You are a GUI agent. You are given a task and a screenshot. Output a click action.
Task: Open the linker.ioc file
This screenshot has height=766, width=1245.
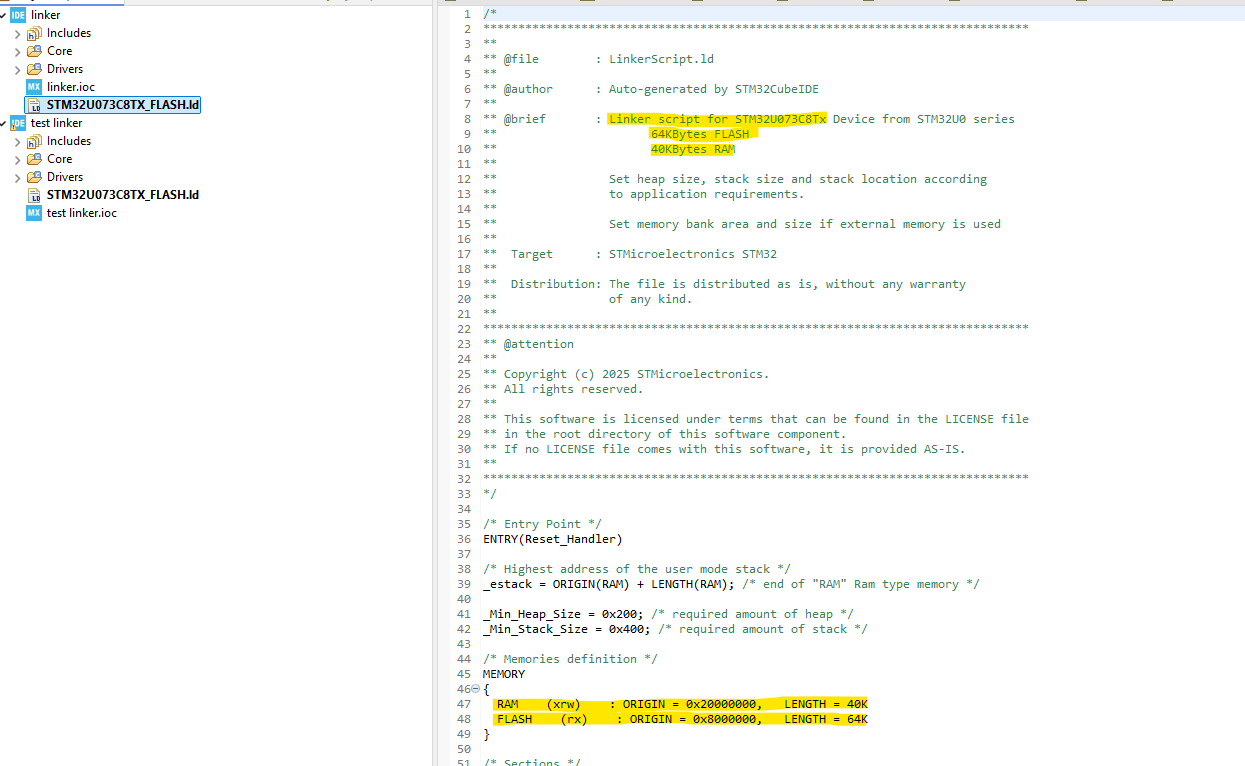tap(70, 86)
